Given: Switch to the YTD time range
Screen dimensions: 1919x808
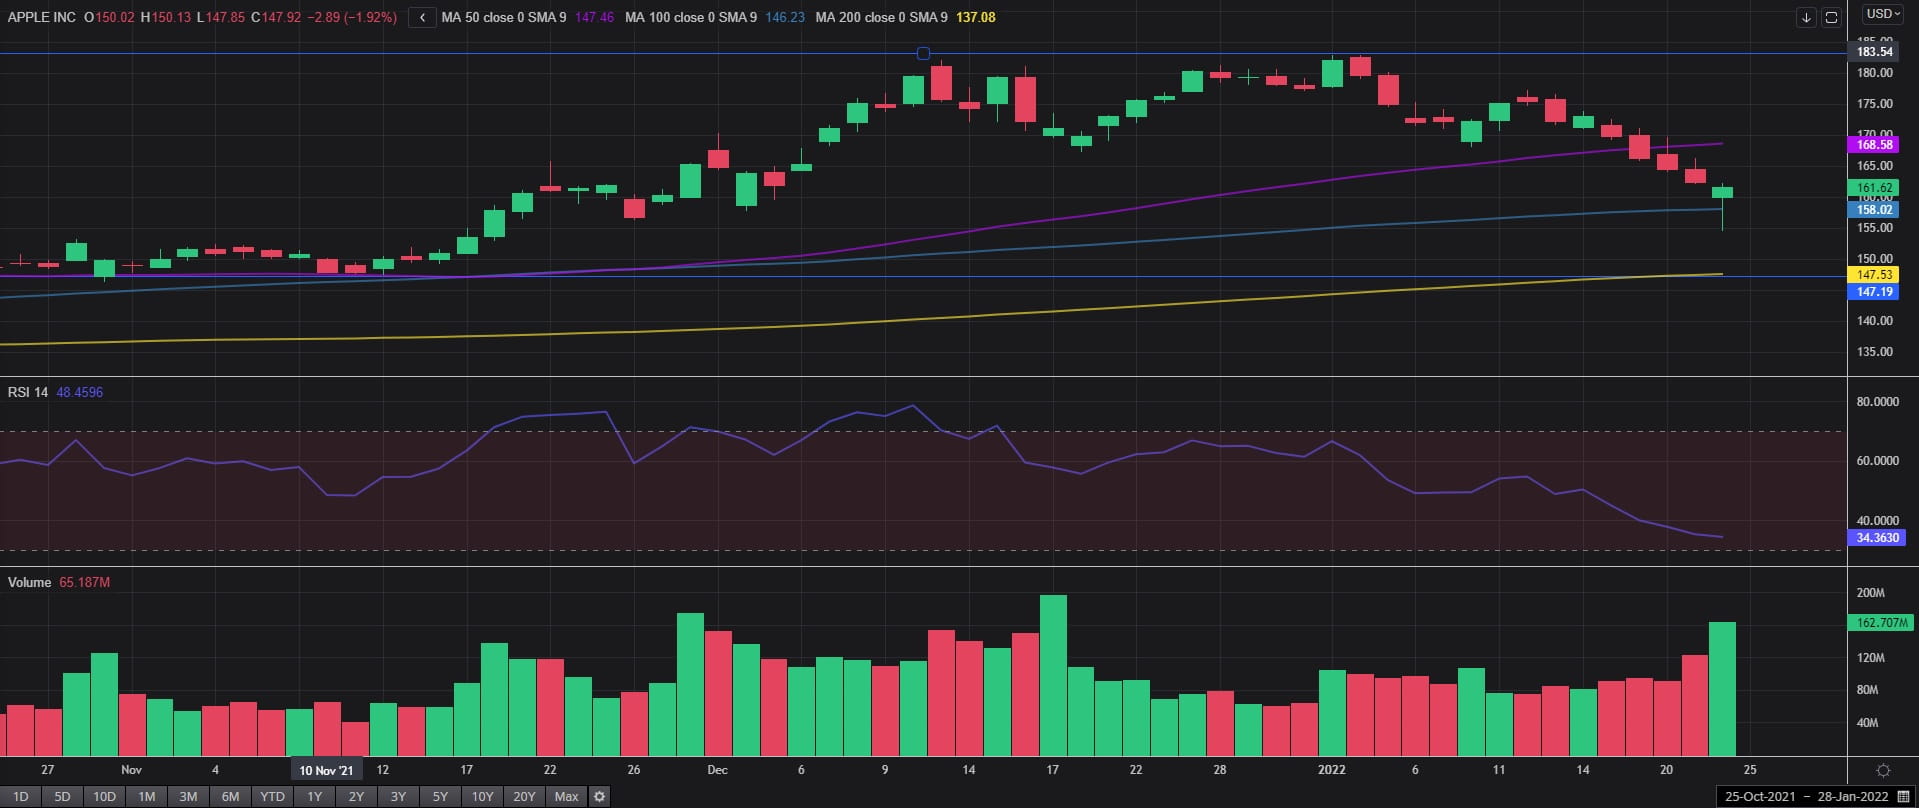Looking at the screenshot, I should point(272,797).
